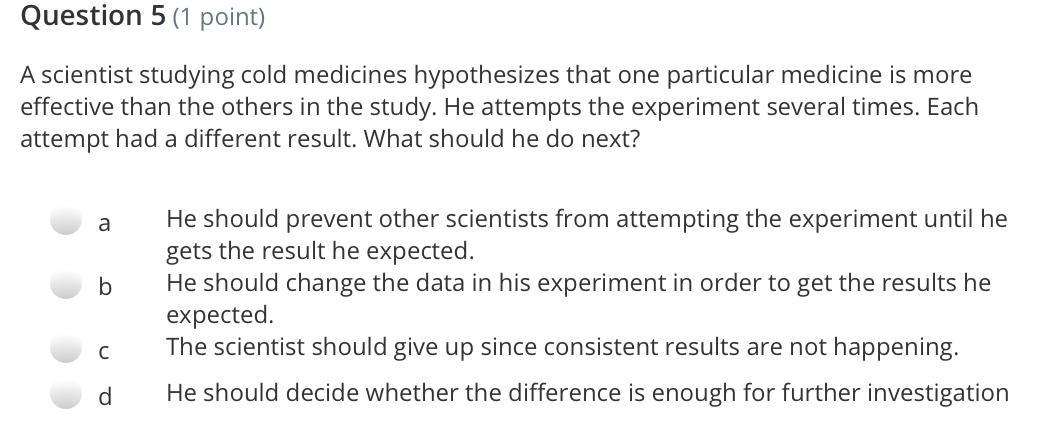Click line 'gets the result he expected.'

(320, 251)
